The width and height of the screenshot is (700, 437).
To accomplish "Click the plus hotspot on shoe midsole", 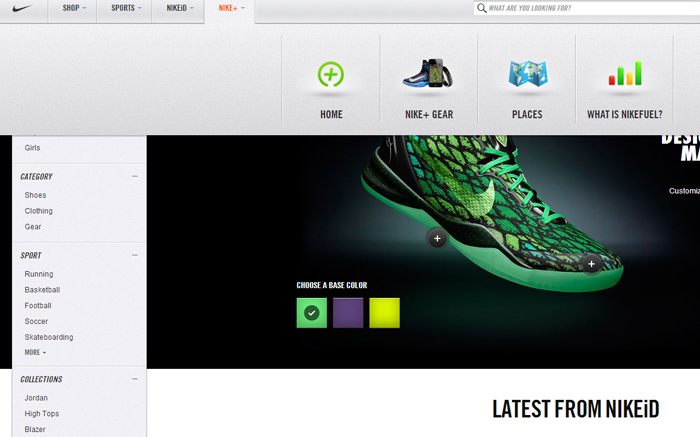I will [437, 238].
